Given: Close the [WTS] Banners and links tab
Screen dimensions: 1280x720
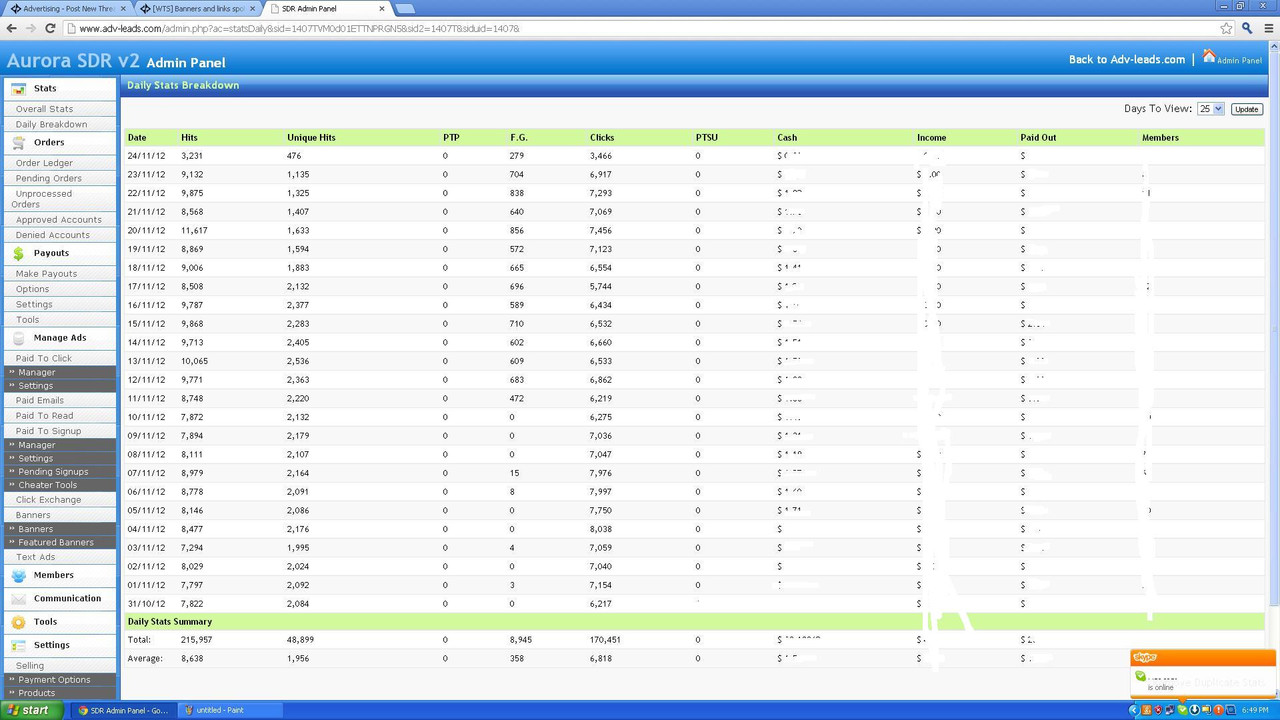Looking at the screenshot, I should (252, 9).
